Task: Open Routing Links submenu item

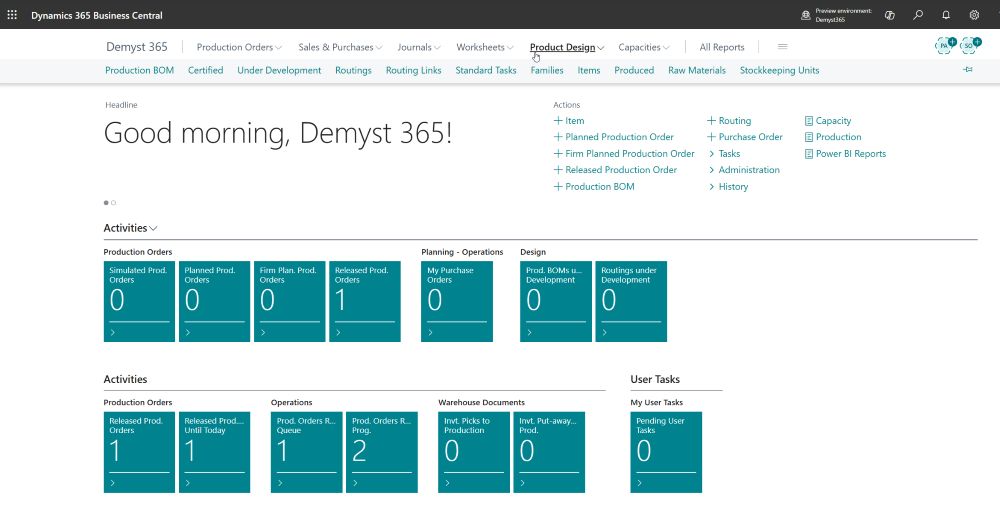Action: point(413,70)
